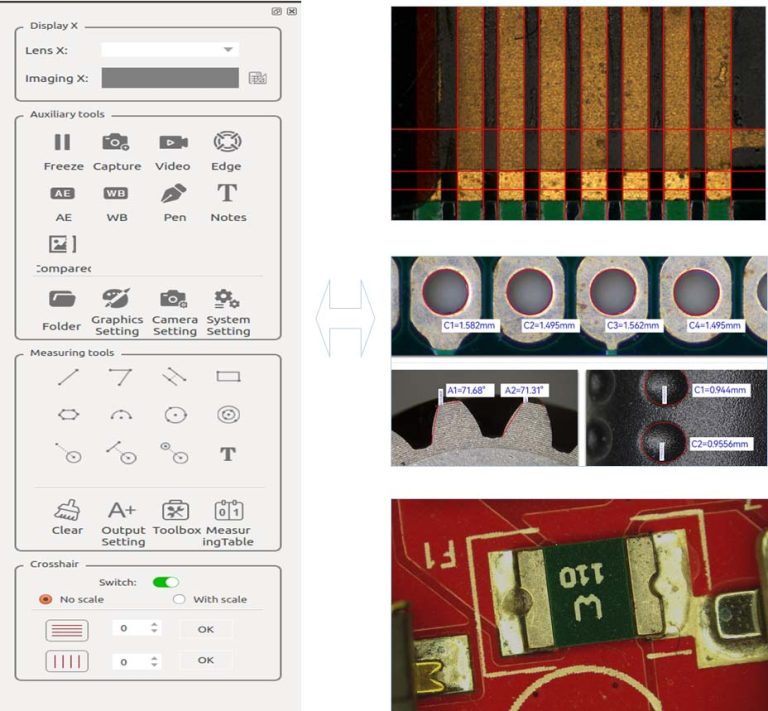Select the line measuring tool

(x=68, y=377)
